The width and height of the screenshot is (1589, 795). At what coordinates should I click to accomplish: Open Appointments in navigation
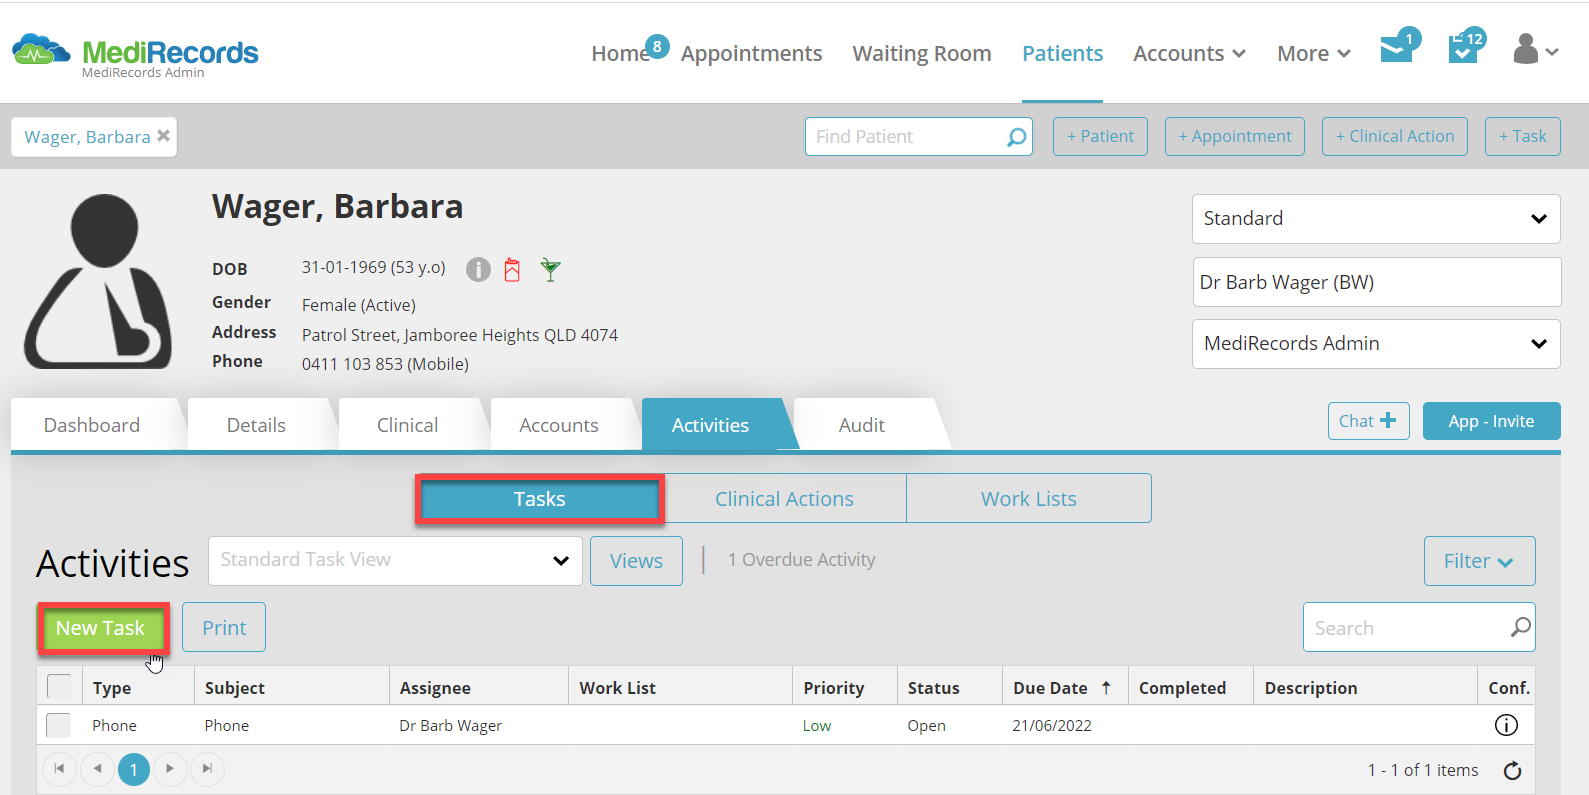[751, 53]
